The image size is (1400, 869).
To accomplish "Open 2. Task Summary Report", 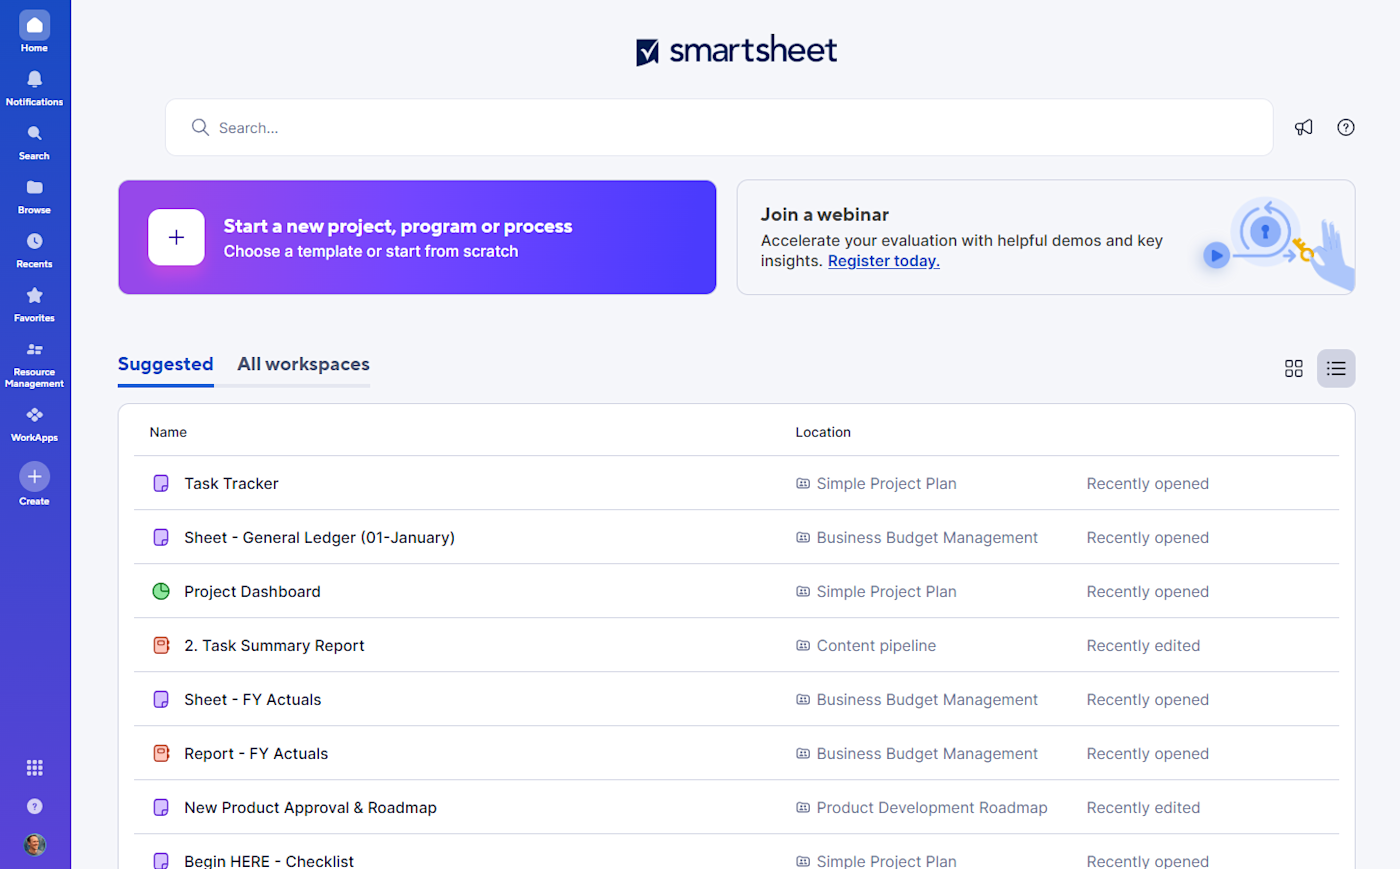I will coord(274,645).
